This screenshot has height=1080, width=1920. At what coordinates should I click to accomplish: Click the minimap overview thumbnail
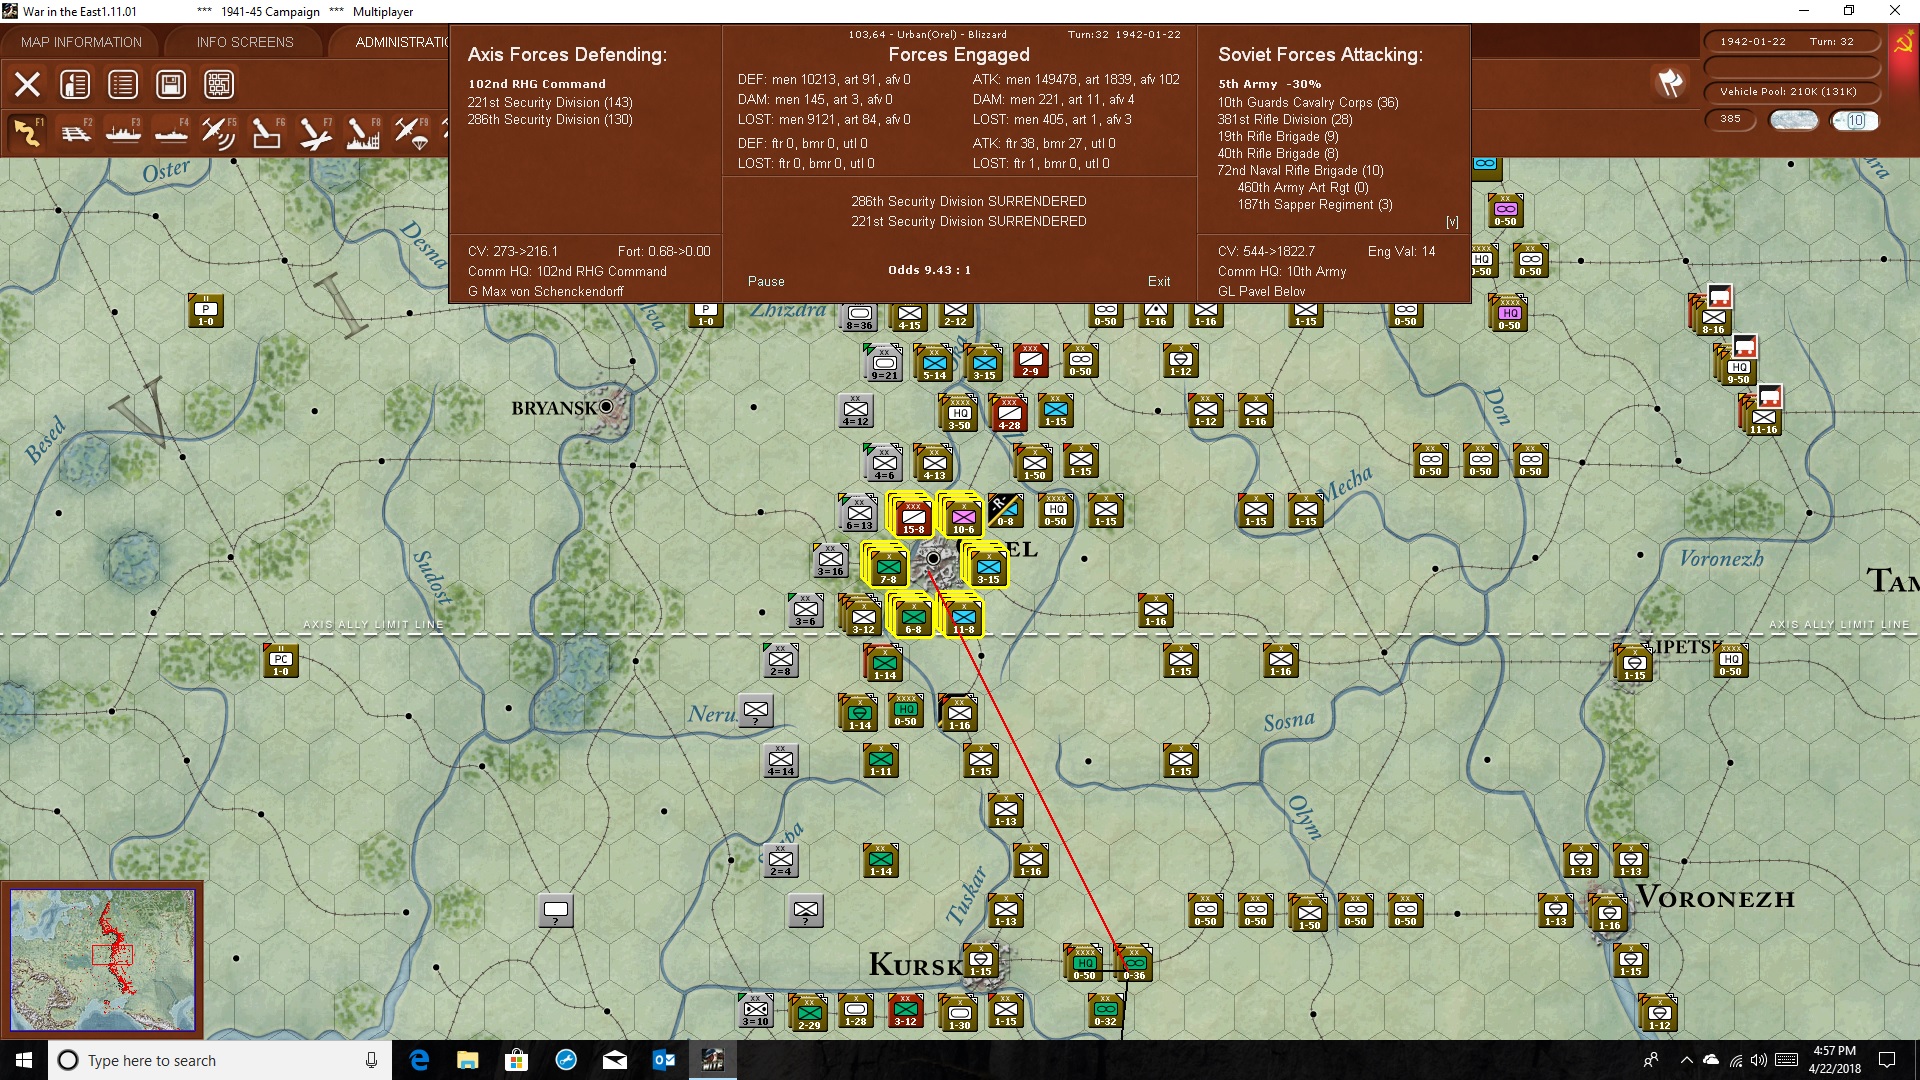tap(103, 960)
